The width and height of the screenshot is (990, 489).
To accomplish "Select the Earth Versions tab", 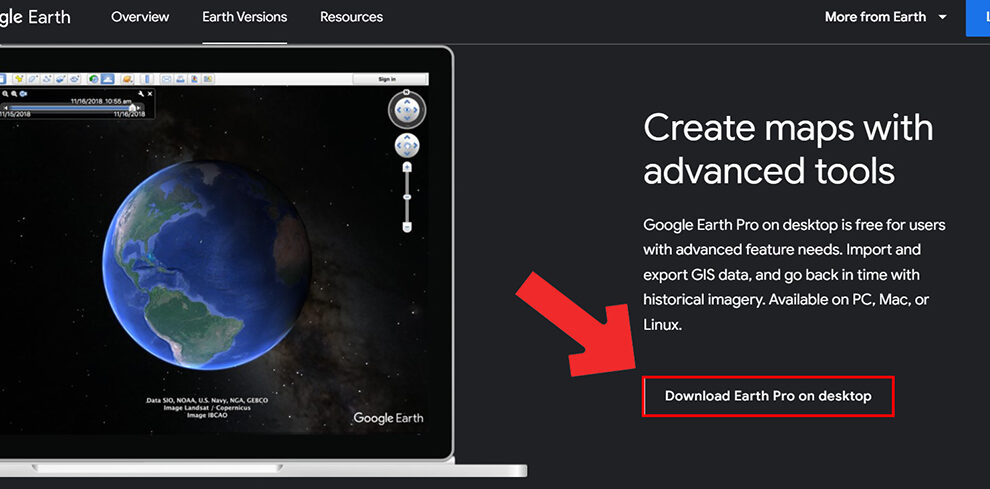I will [244, 17].
